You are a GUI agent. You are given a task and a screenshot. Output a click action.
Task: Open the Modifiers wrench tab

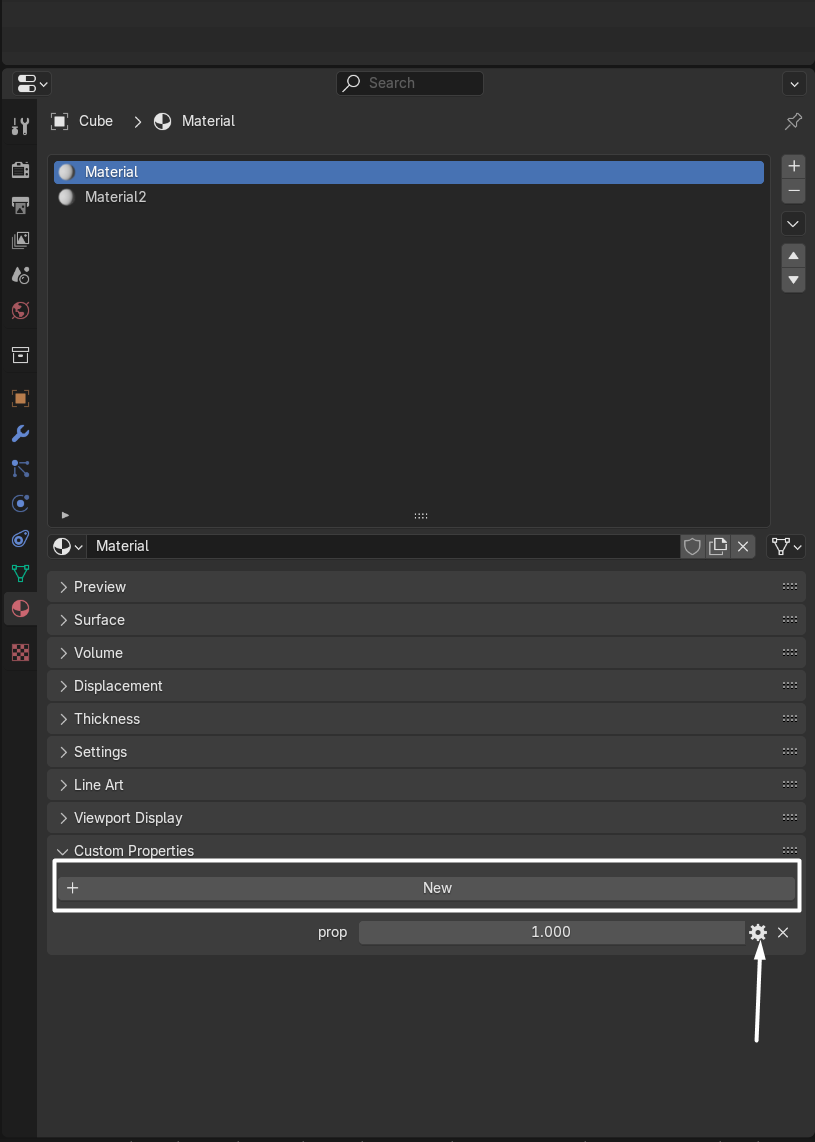pos(20,433)
